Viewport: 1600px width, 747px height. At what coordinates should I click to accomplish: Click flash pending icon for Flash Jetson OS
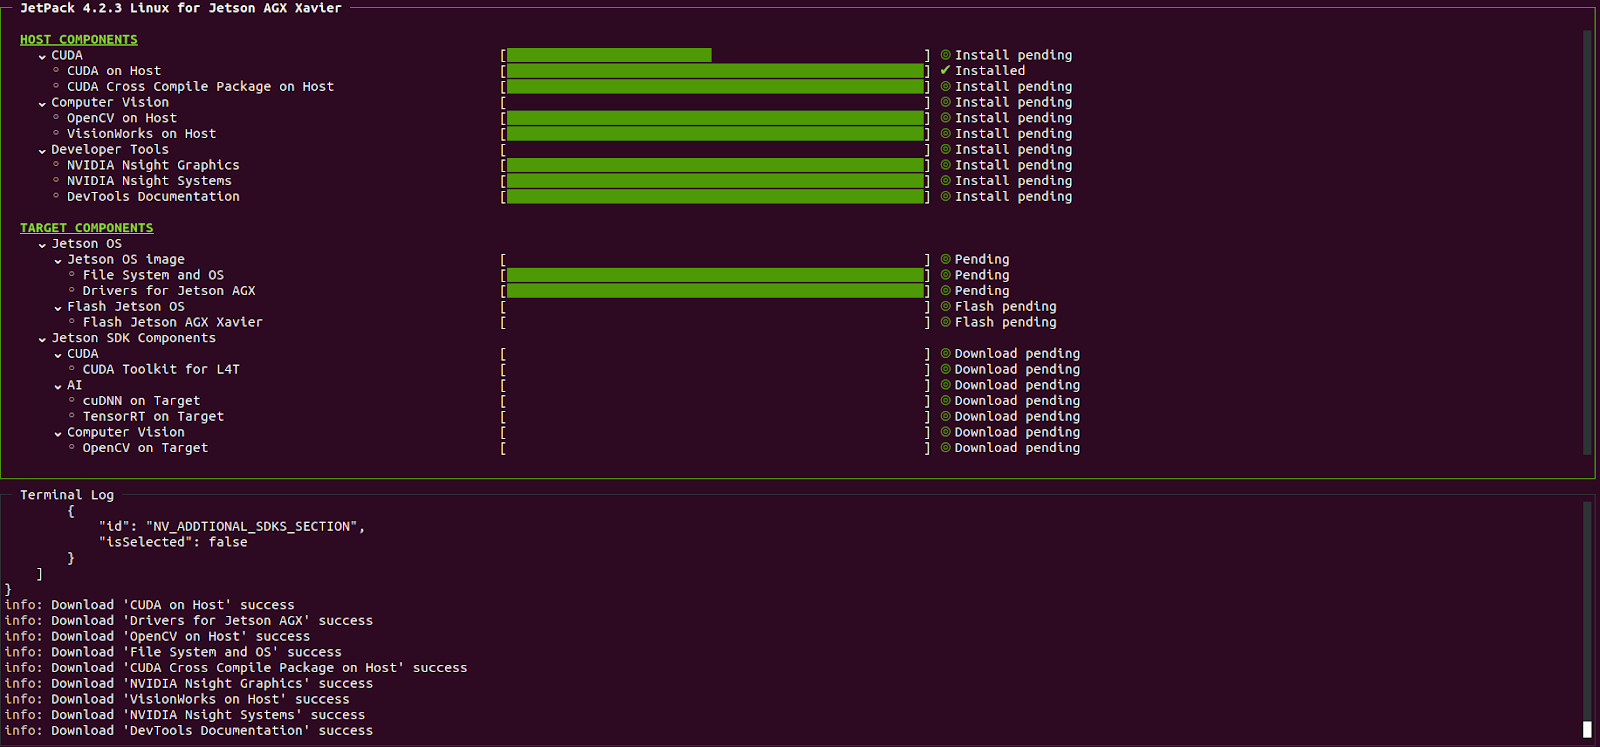(x=945, y=306)
